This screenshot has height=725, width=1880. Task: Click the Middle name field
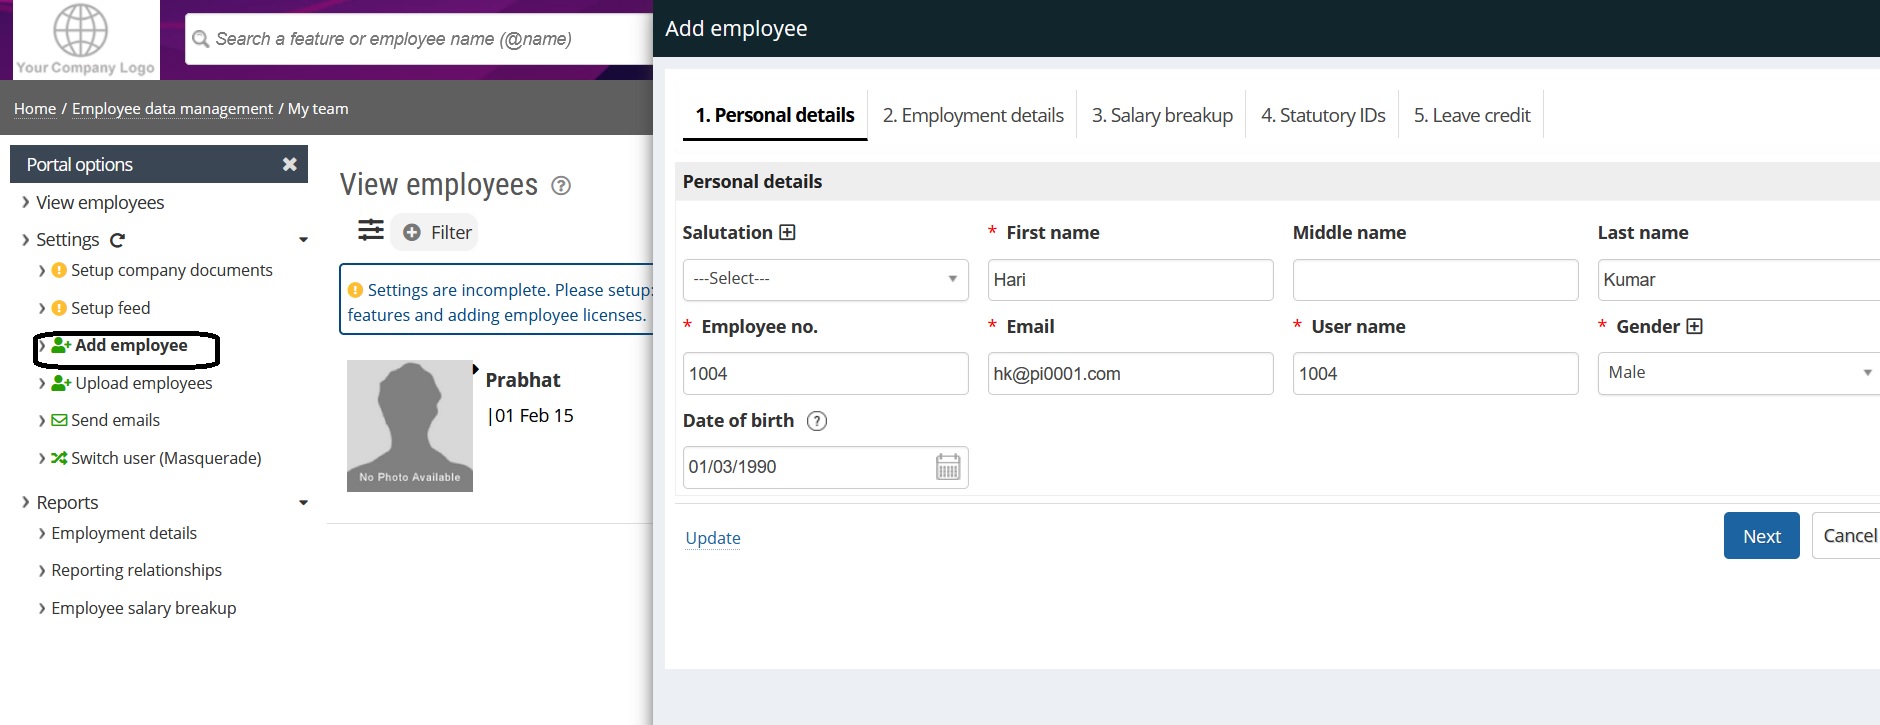tap(1436, 280)
